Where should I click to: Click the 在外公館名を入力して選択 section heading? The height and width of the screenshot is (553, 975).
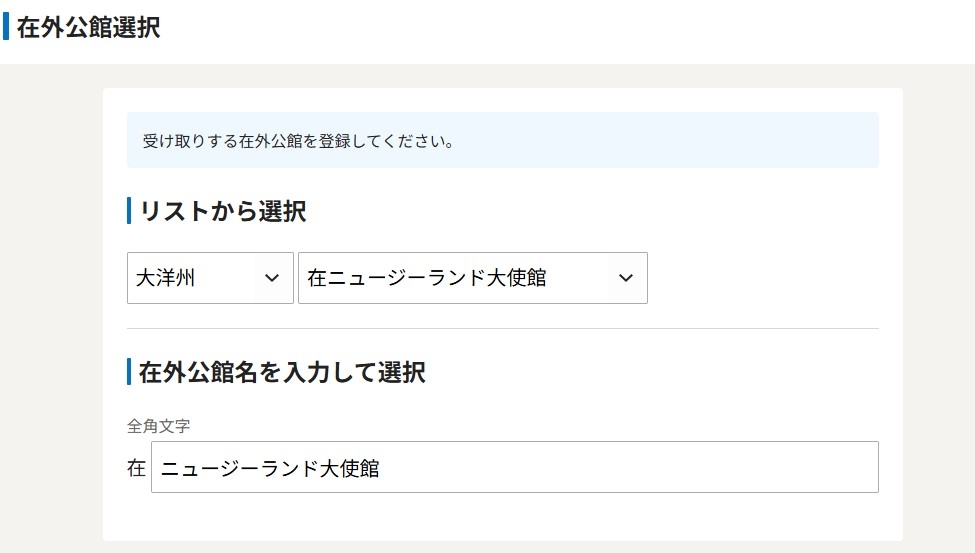(282, 373)
